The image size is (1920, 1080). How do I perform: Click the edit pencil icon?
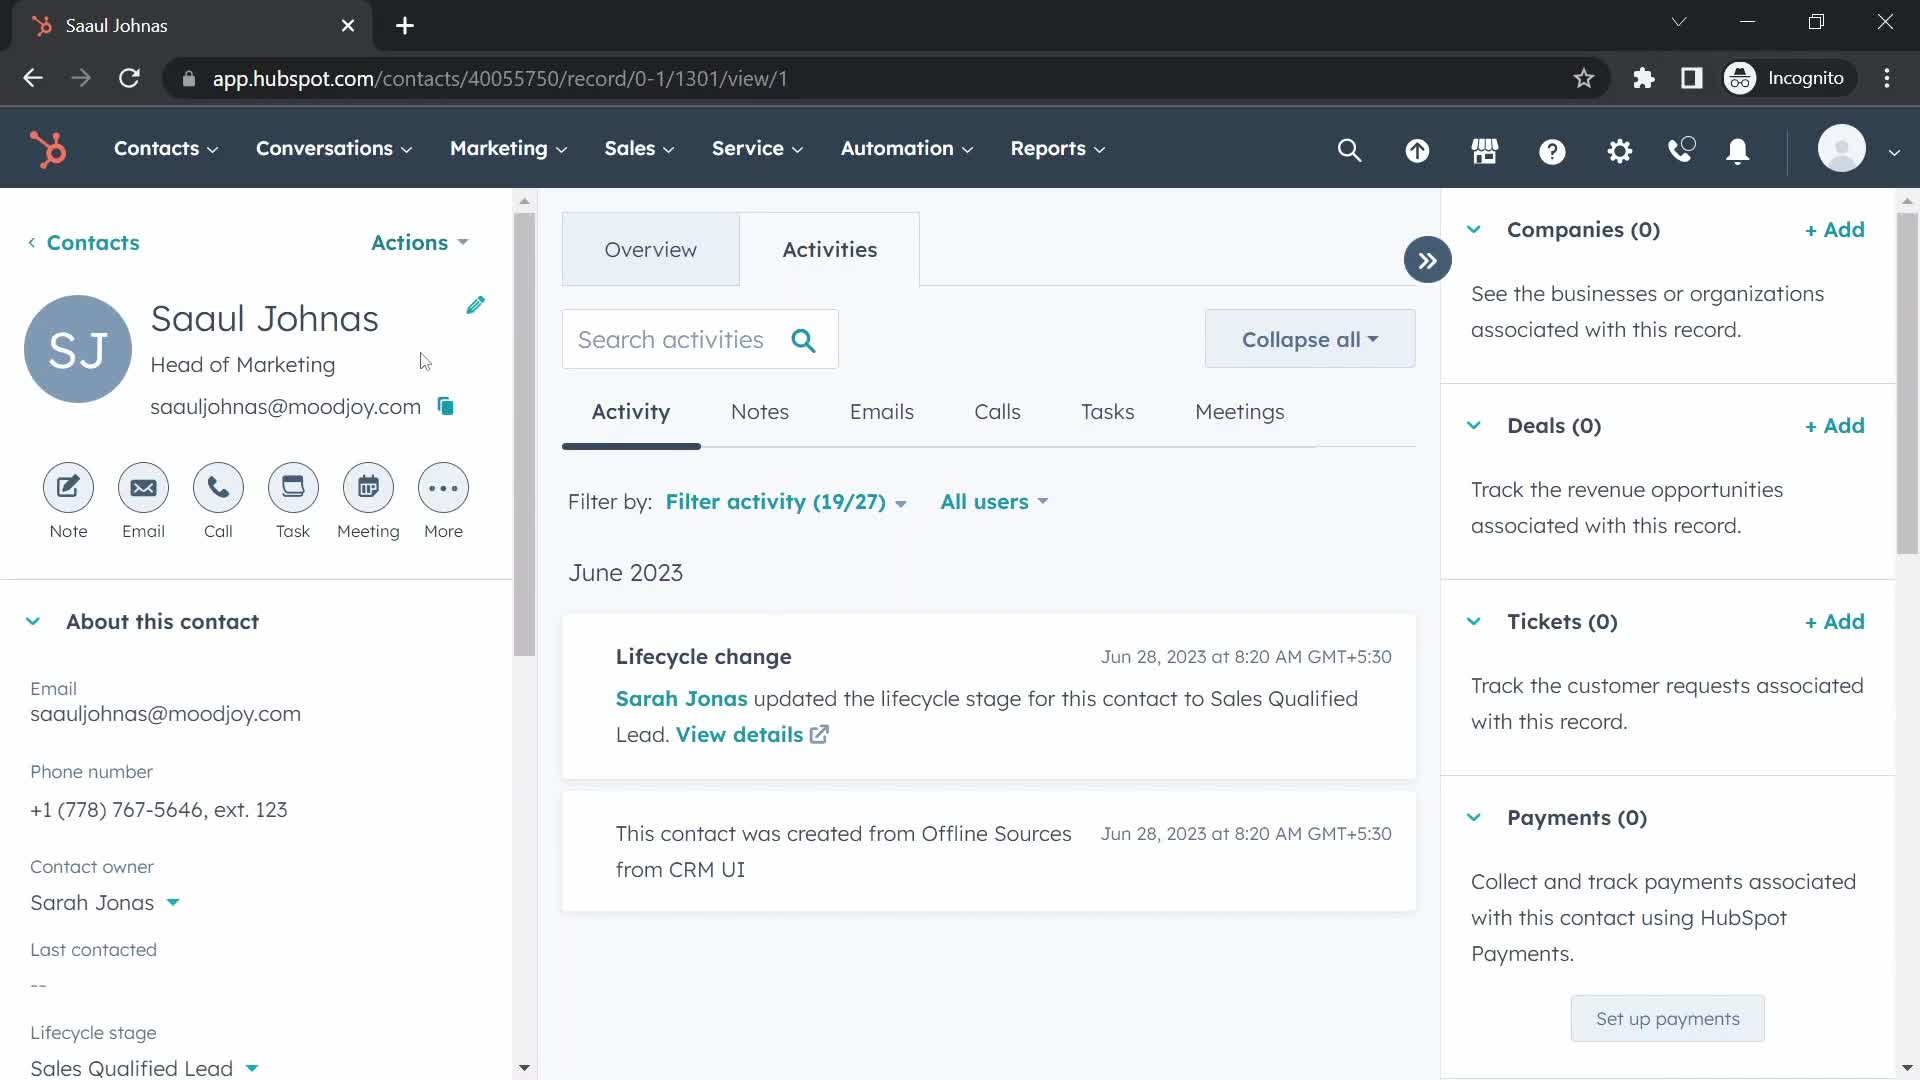pos(476,306)
